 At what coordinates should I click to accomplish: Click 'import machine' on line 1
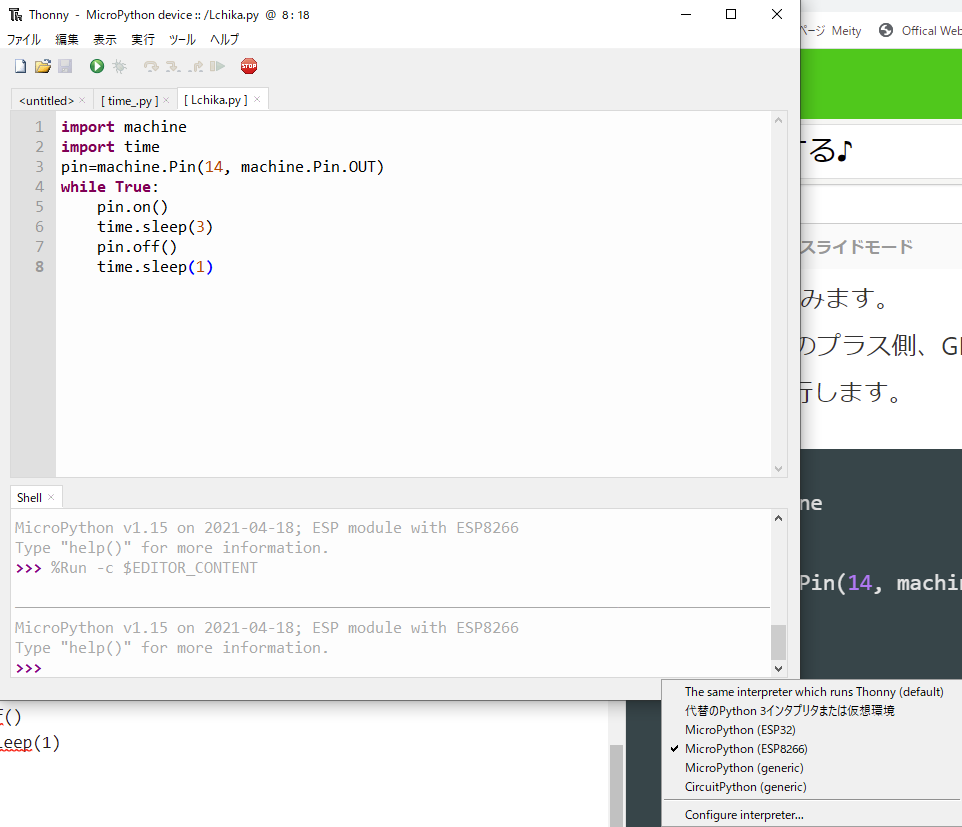pyautogui.click(x=123, y=127)
